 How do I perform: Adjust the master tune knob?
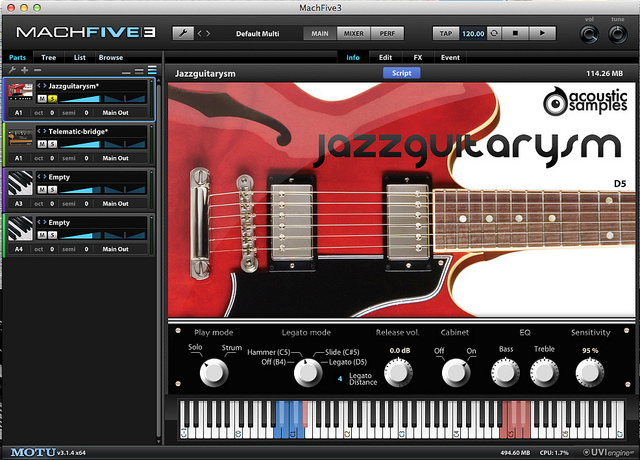click(618, 35)
